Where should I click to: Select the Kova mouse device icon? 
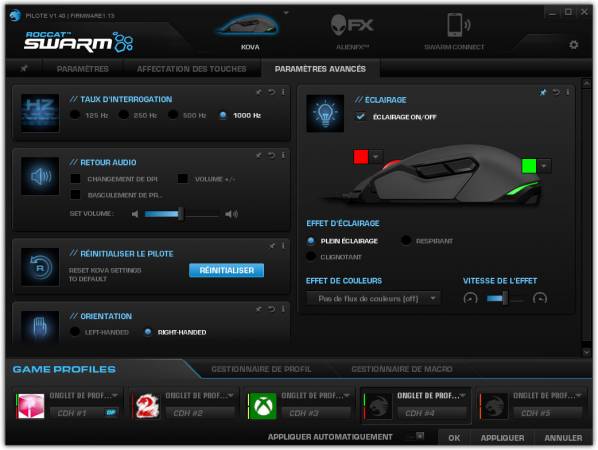pos(247,25)
